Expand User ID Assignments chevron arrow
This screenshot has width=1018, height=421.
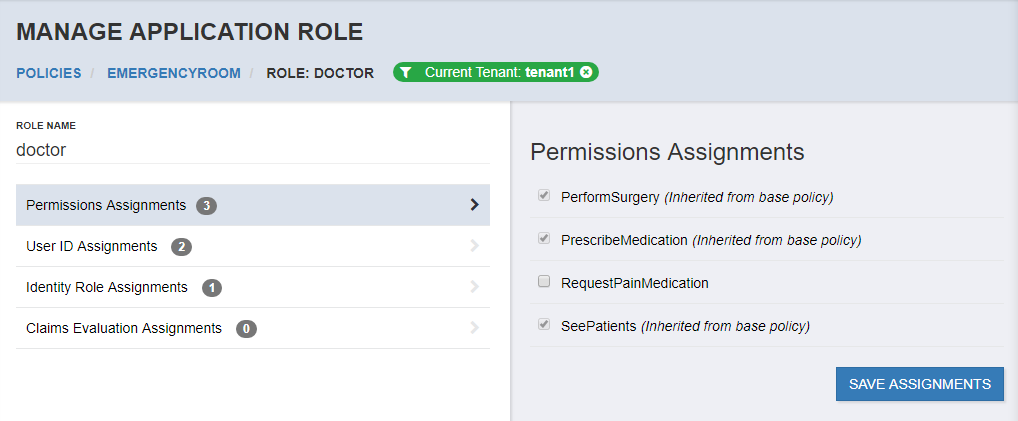475,246
